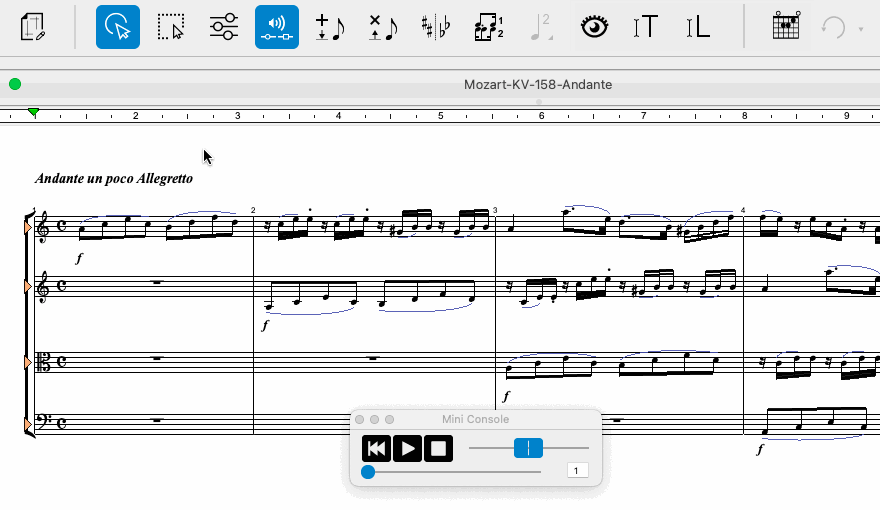880x510 pixels.
Task: Stop playback in the Mini Console
Action: pyautogui.click(x=438, y=449)
